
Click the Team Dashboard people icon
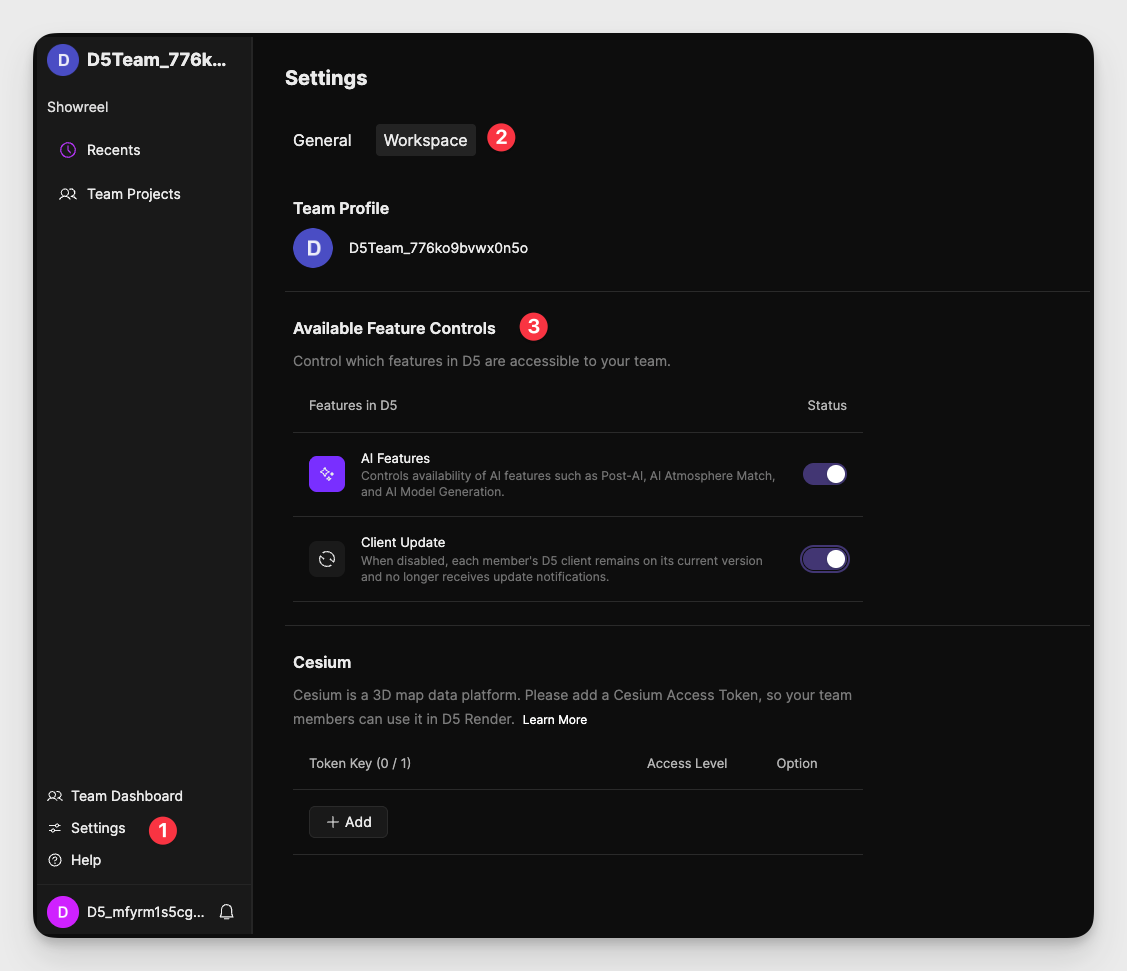click(55, 796)
